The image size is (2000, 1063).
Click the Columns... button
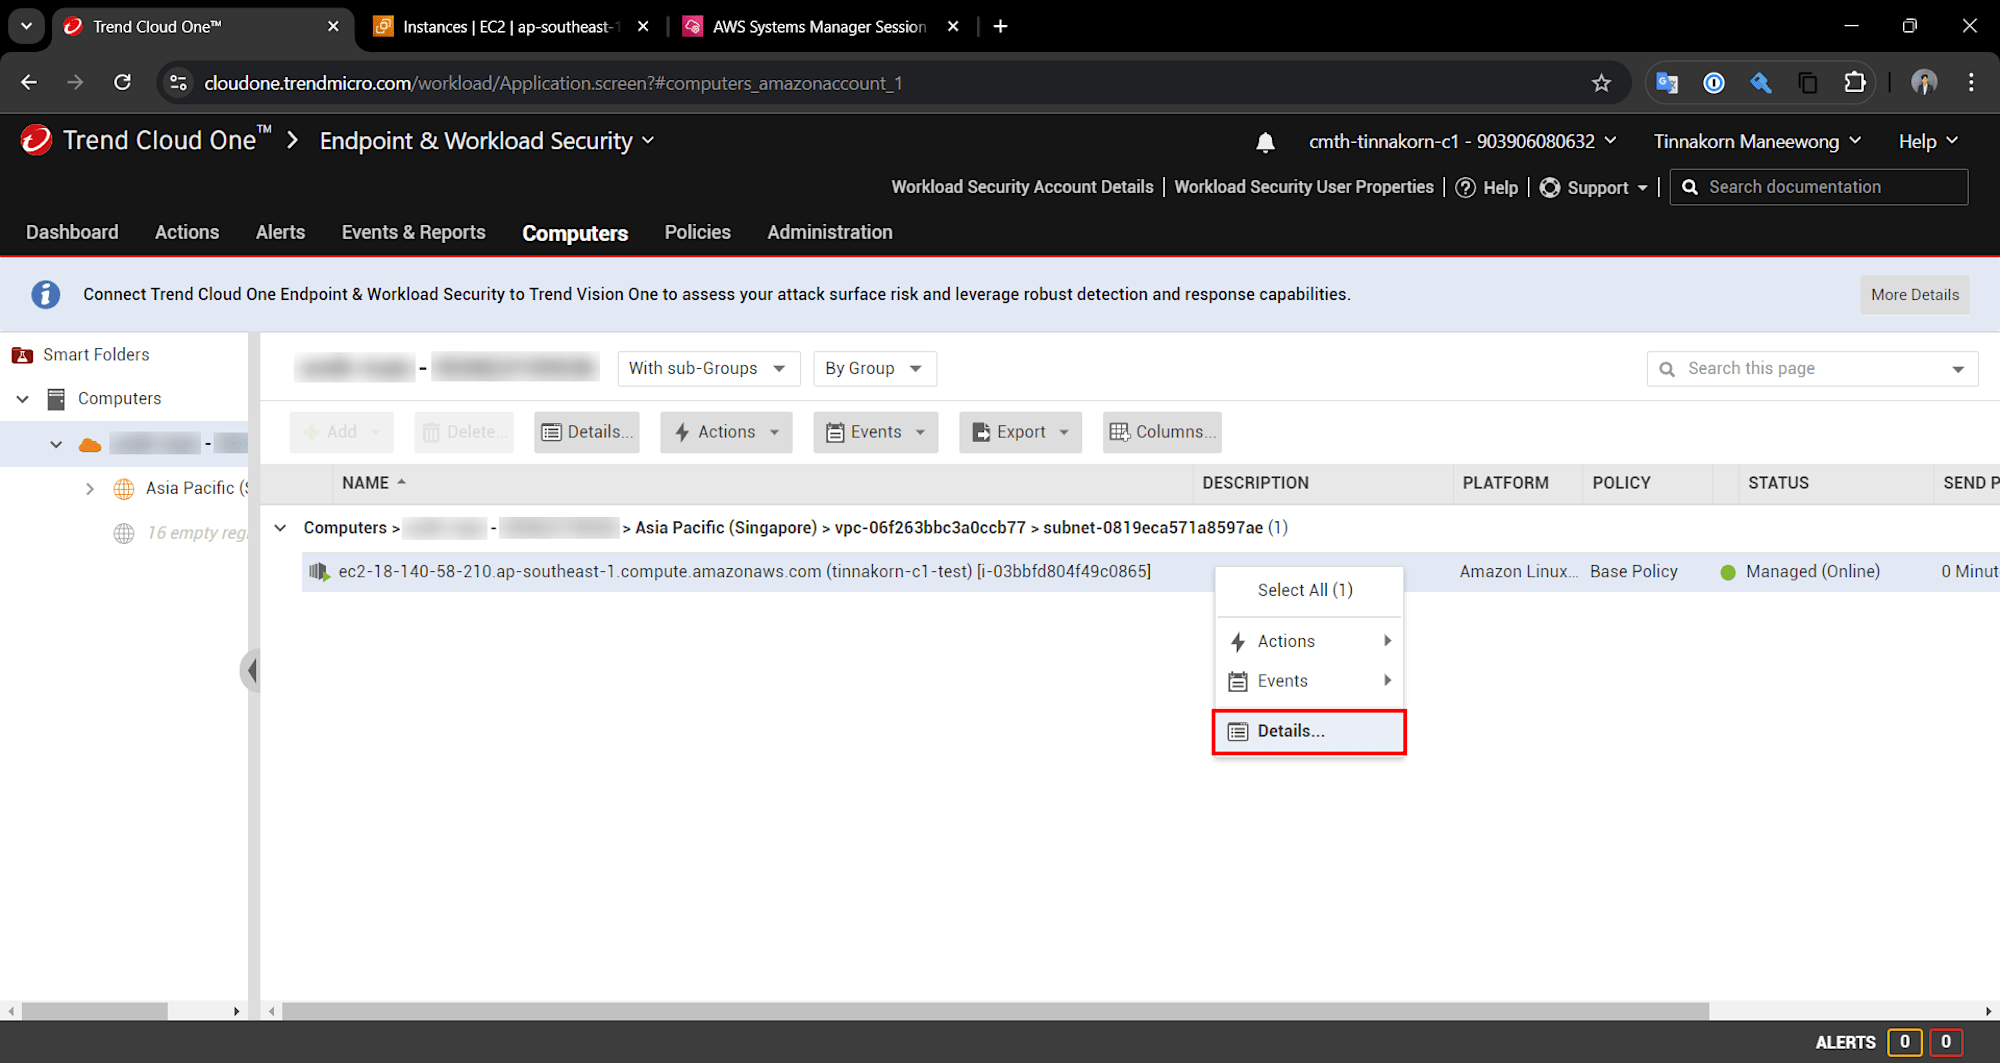1162,432
